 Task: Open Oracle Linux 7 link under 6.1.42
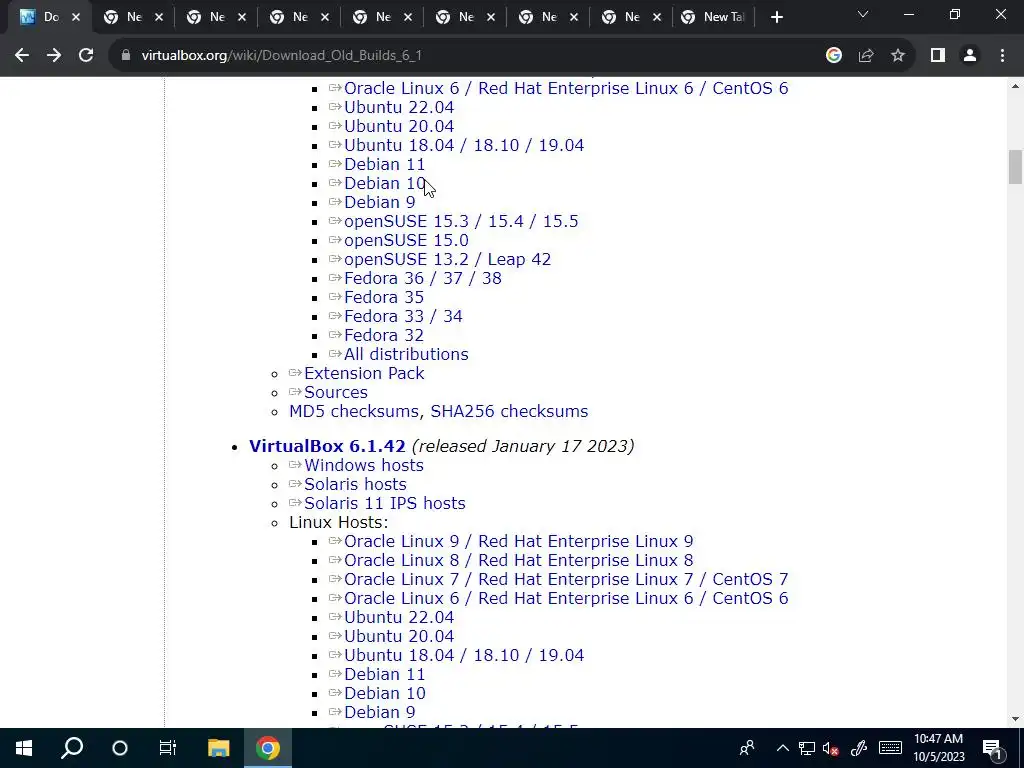[566, 579]
